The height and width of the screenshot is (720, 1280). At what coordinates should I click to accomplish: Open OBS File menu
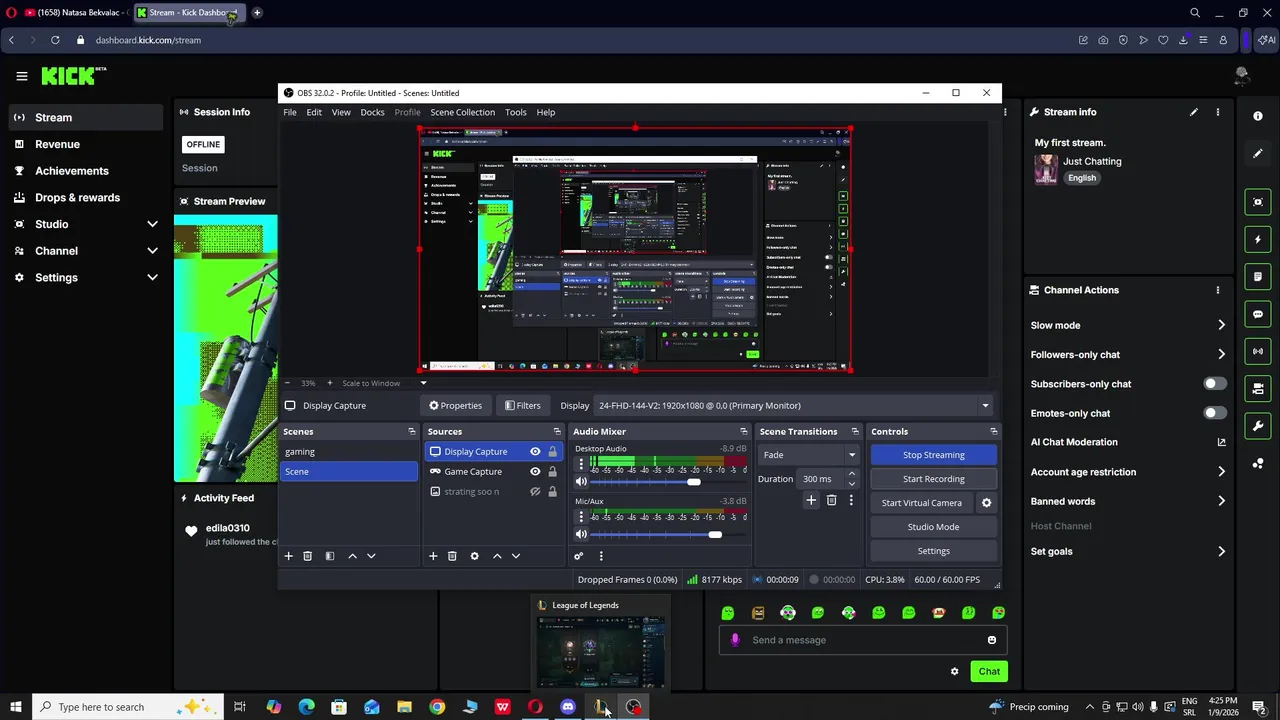coord(290,112)
